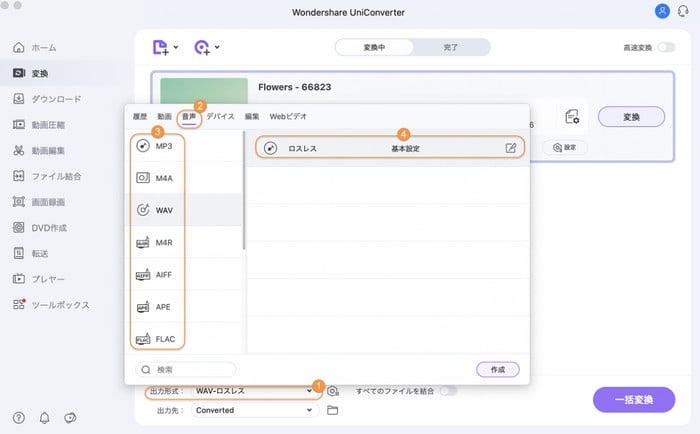Open the video edit (動画編集) scissors item
The image size is (700, 434).
coord(39,150)
